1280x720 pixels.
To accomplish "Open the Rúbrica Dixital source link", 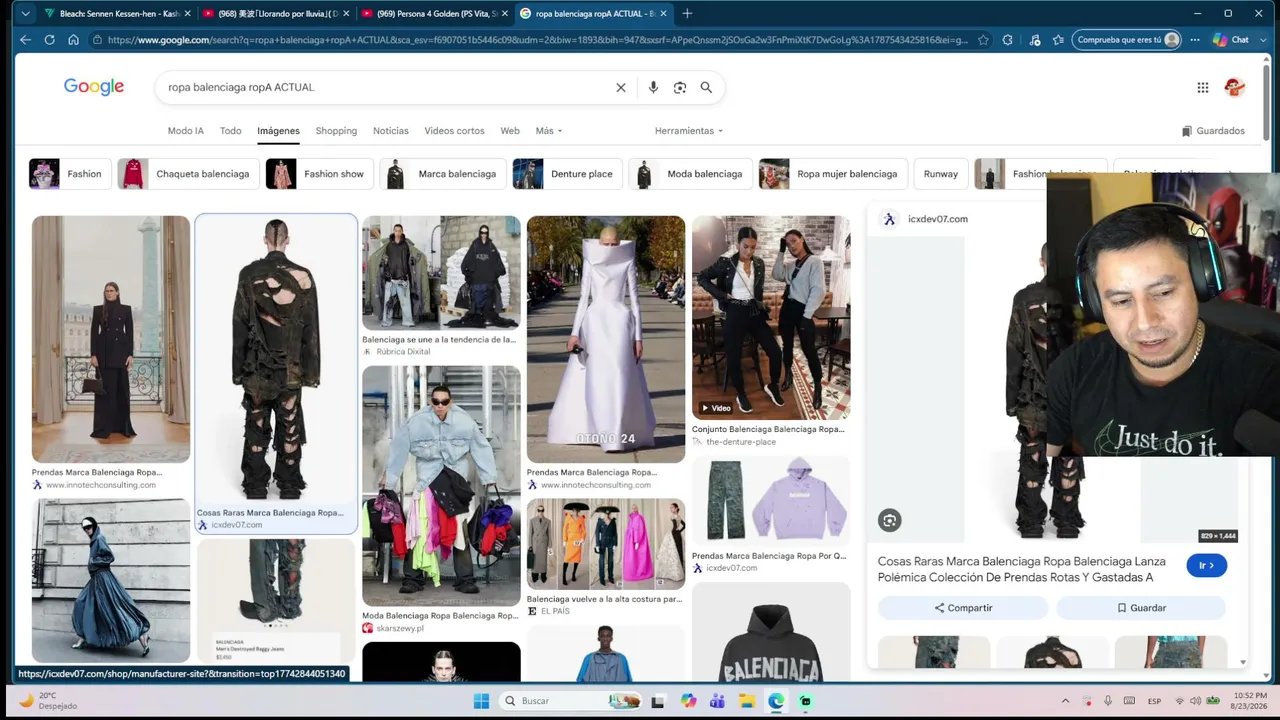I will (x=404, y=352).
